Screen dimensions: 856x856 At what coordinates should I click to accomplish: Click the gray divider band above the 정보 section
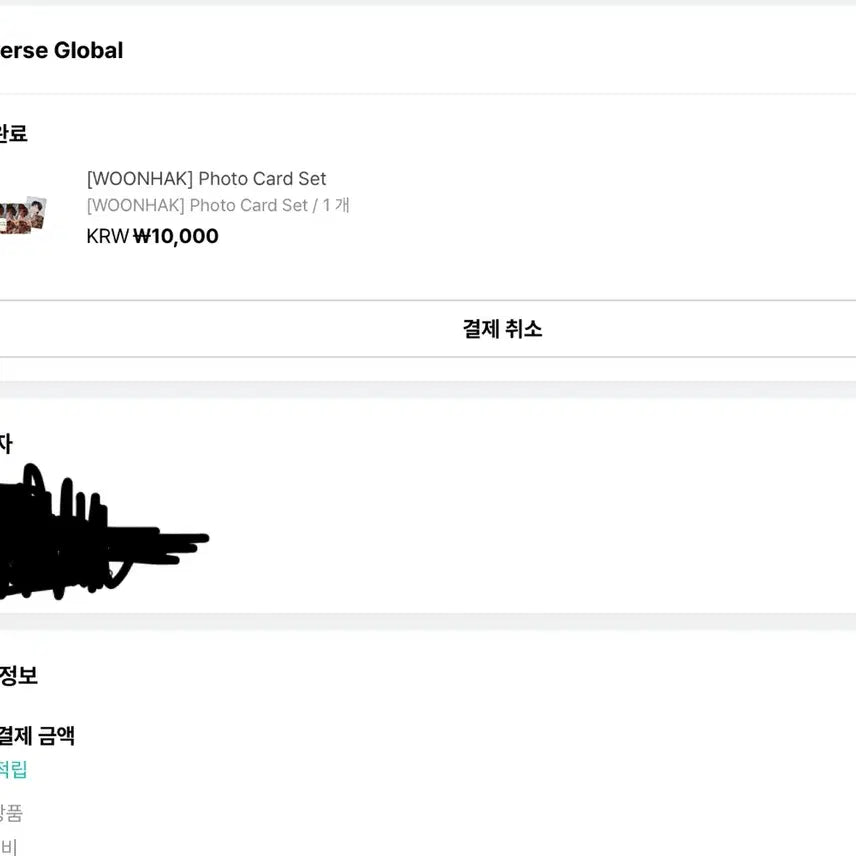[x=428, y=621]
